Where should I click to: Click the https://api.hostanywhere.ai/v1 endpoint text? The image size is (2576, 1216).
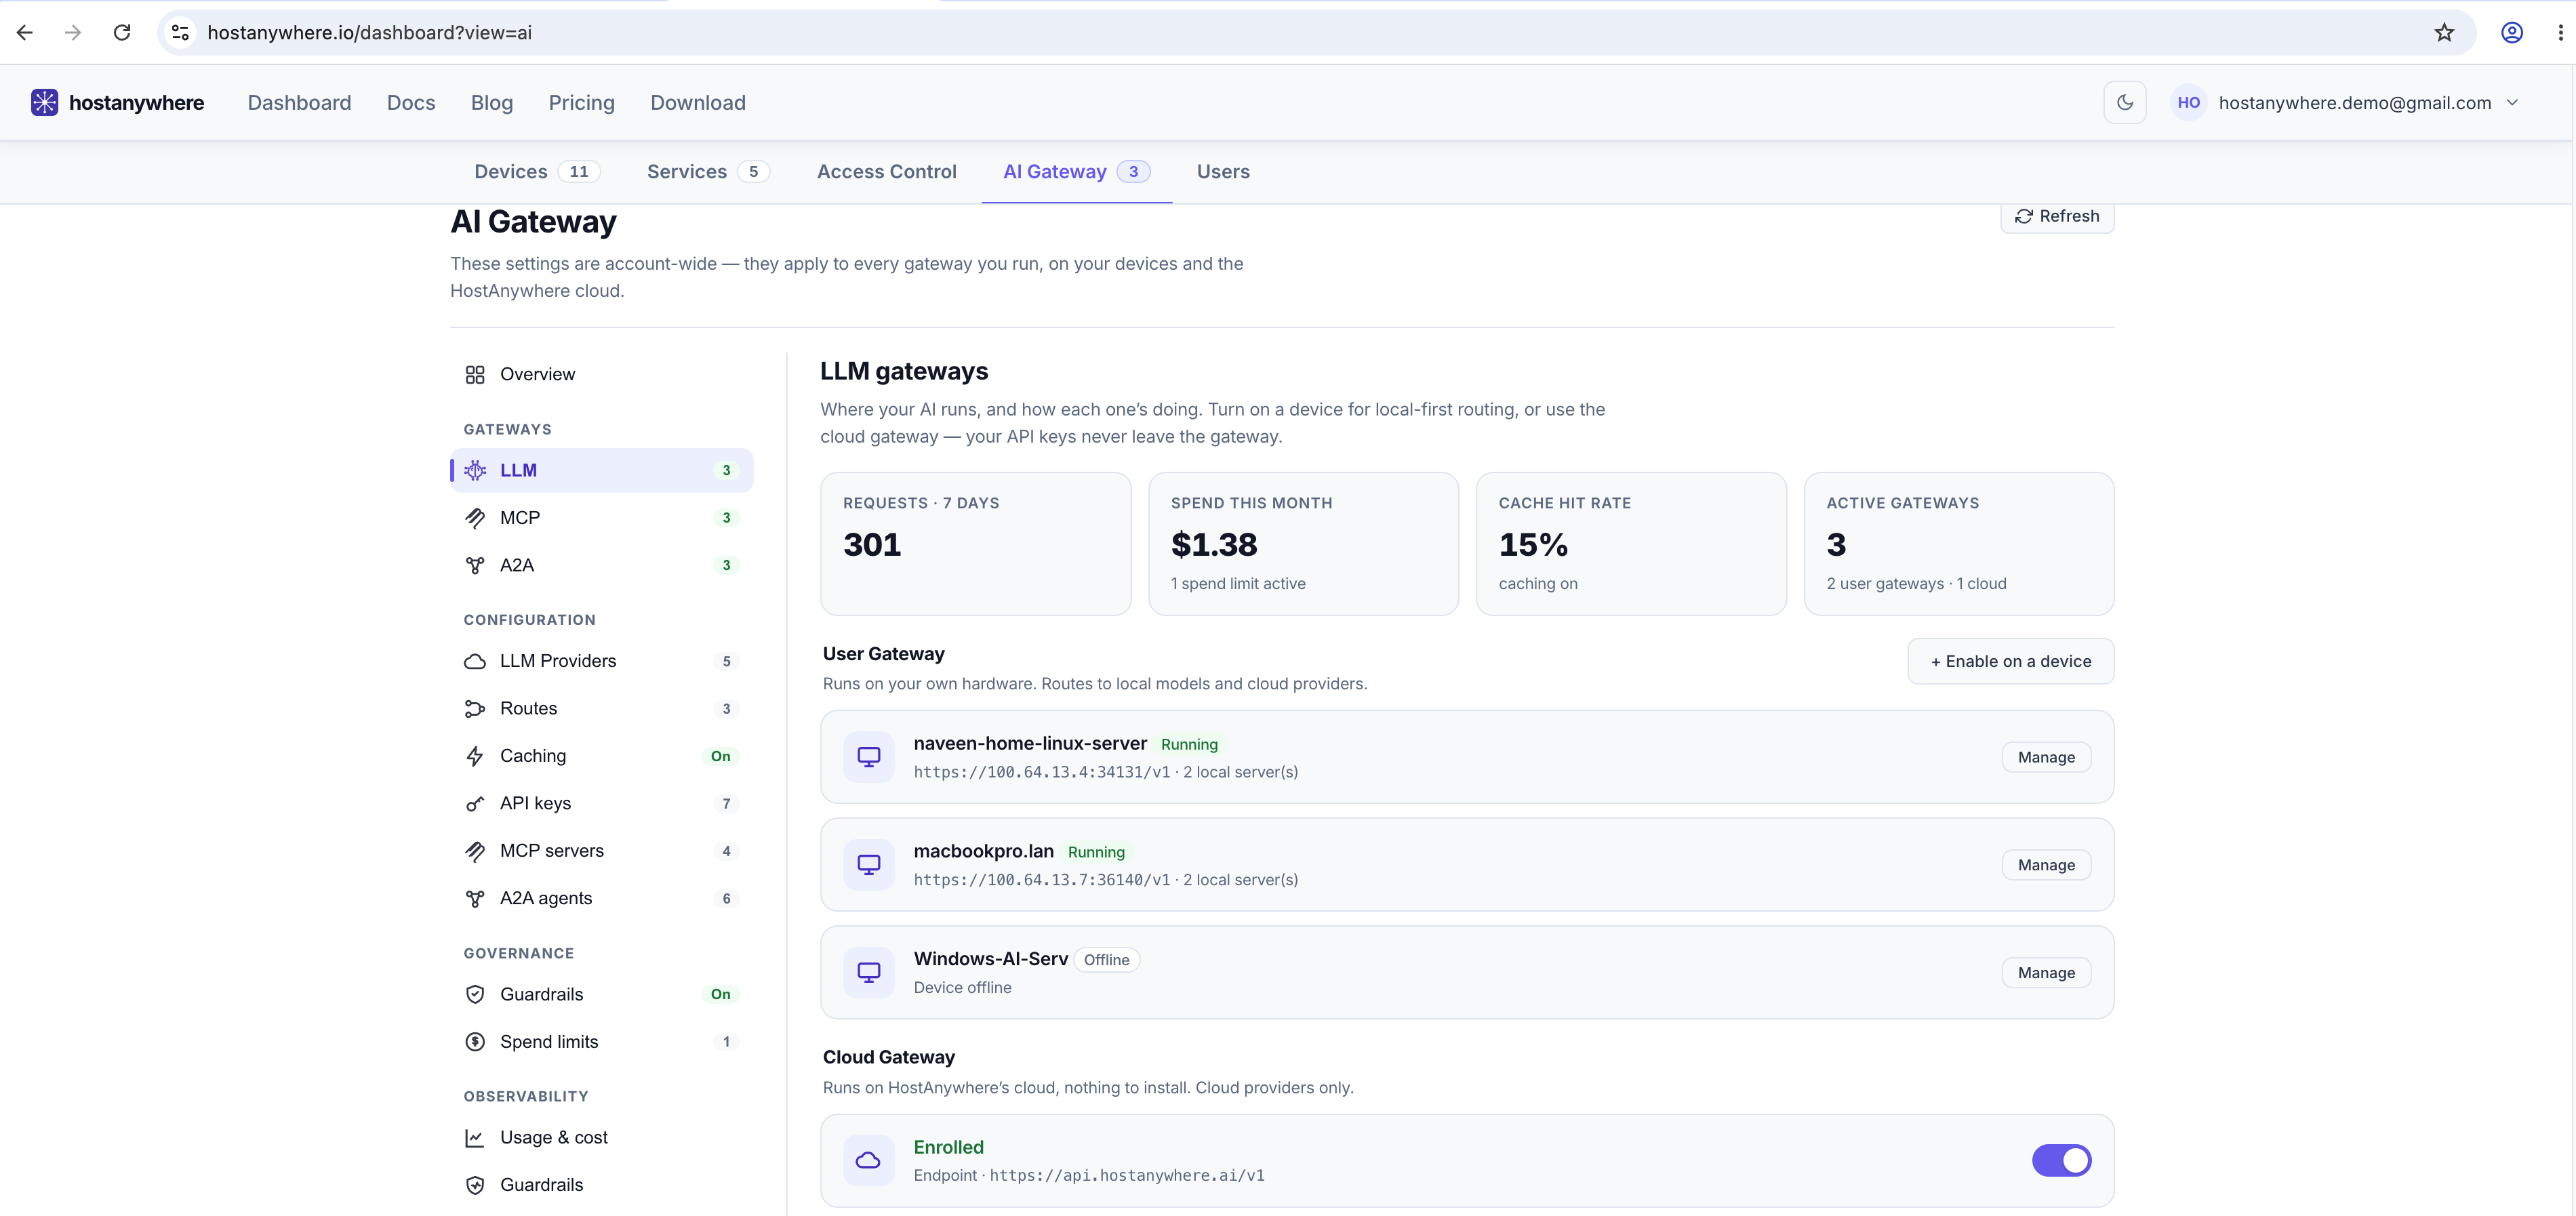1127,1175
